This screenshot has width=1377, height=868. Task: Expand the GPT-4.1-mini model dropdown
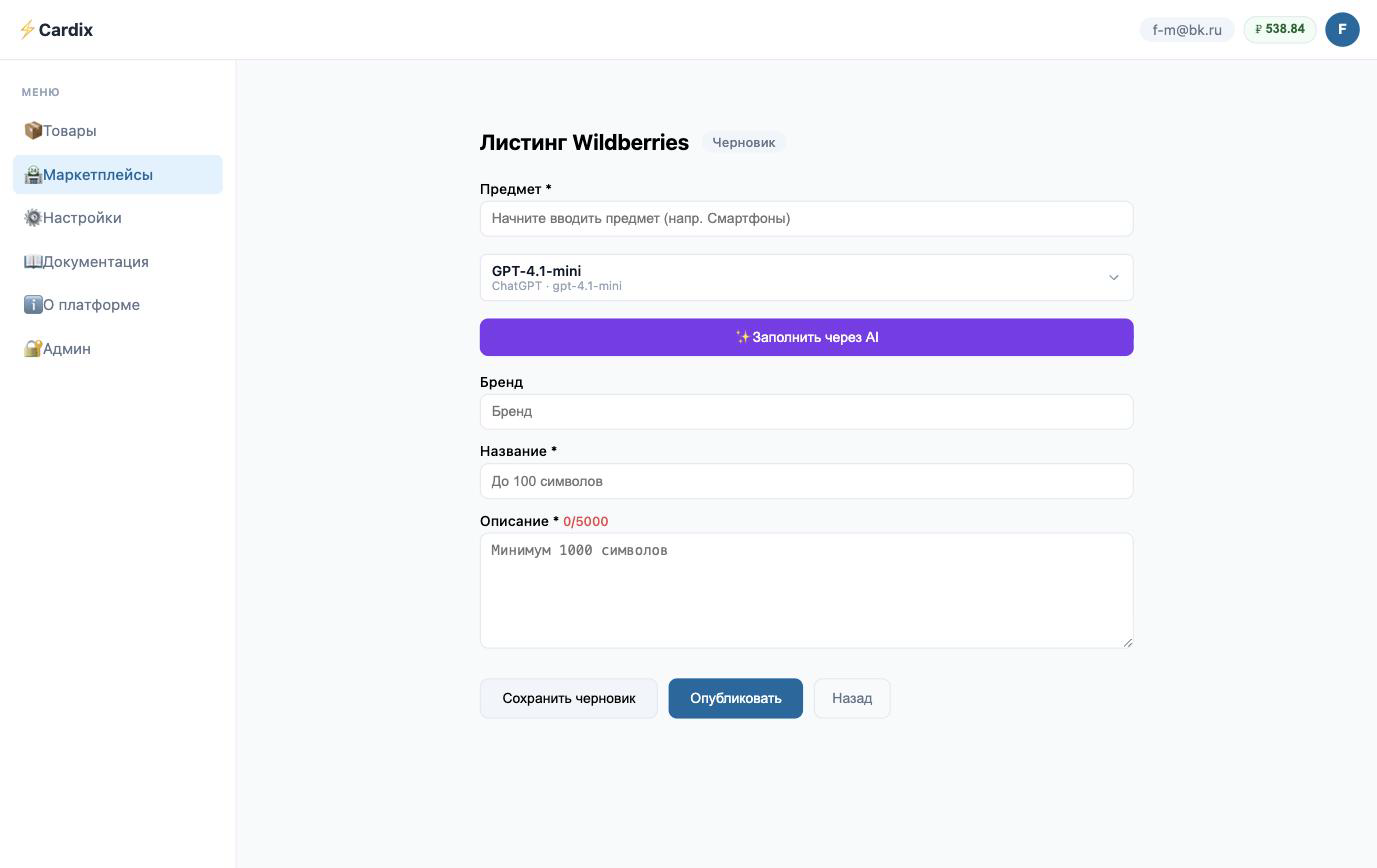(x=806, y=278)
